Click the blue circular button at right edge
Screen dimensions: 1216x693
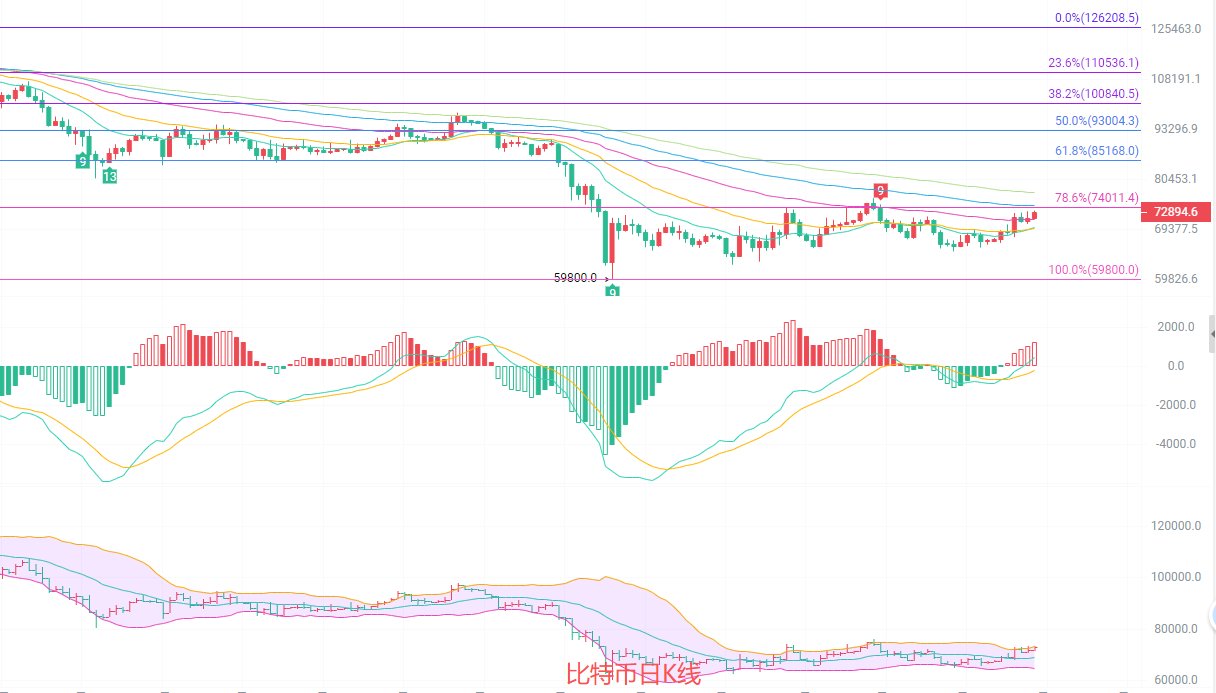(x=1211, y=613)
